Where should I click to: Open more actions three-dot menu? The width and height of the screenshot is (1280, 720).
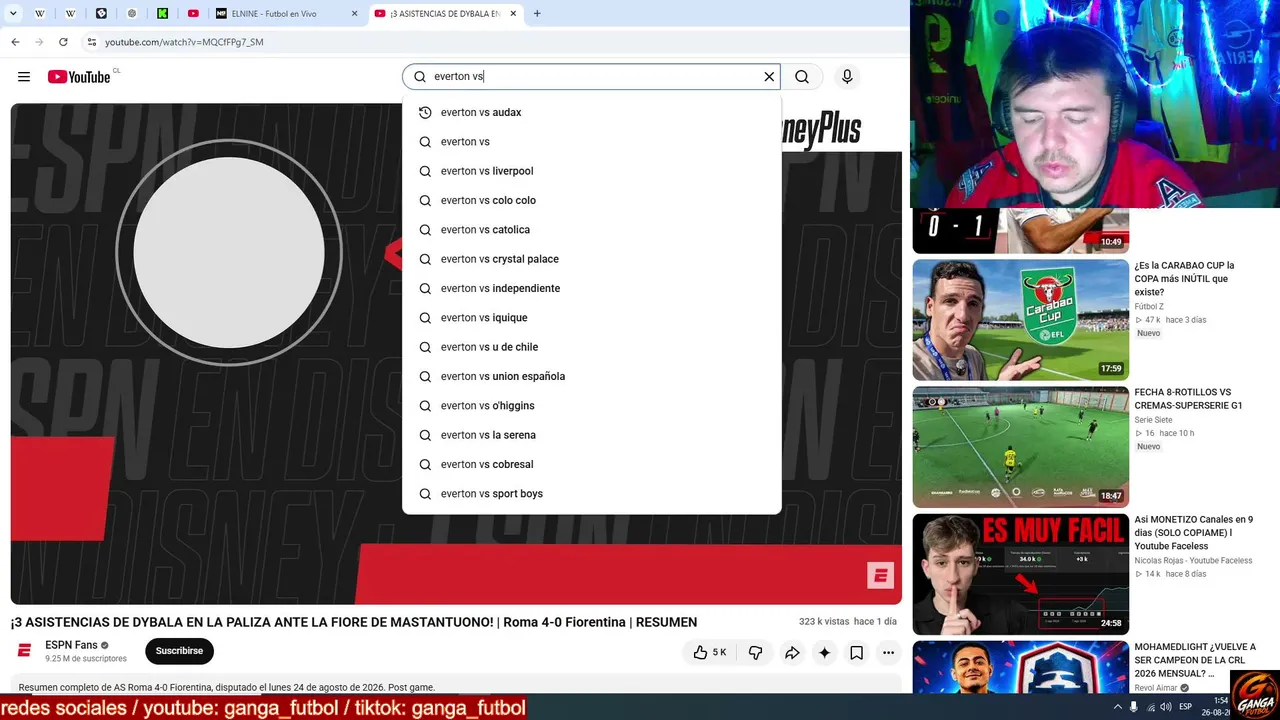coord(888,653)
